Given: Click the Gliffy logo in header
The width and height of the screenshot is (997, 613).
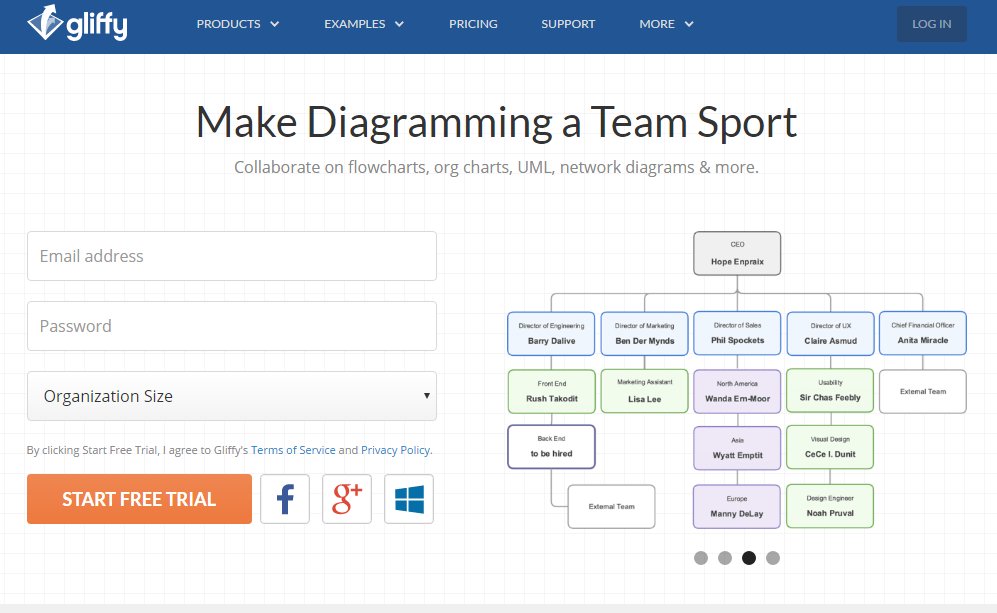Looking at the screenshot, I should [x=77, y=23].
